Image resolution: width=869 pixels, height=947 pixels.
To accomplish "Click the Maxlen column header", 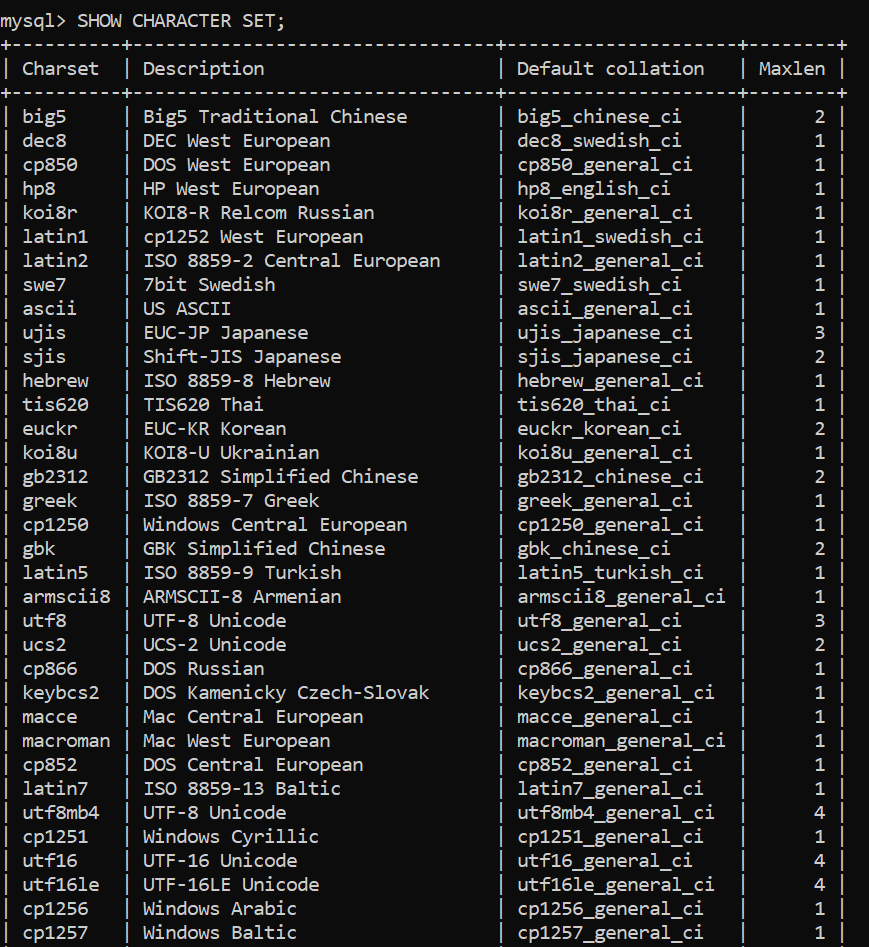I will pos(792,69).
